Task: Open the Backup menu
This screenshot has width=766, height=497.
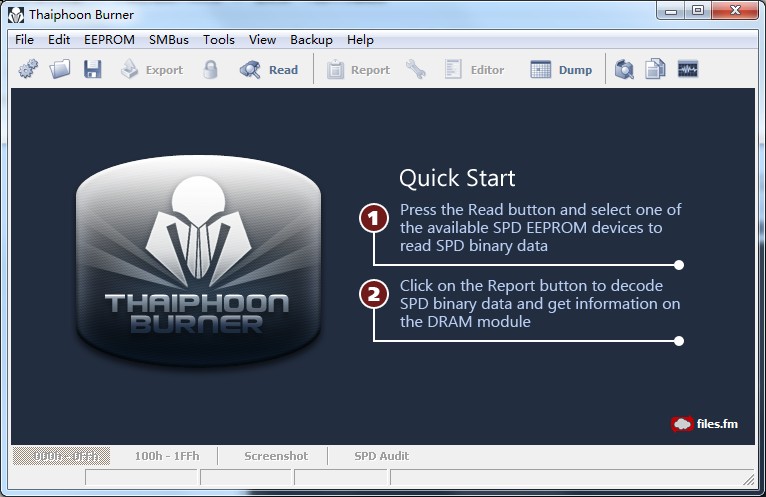Action: pyautogui.click(x=311, y=40)
